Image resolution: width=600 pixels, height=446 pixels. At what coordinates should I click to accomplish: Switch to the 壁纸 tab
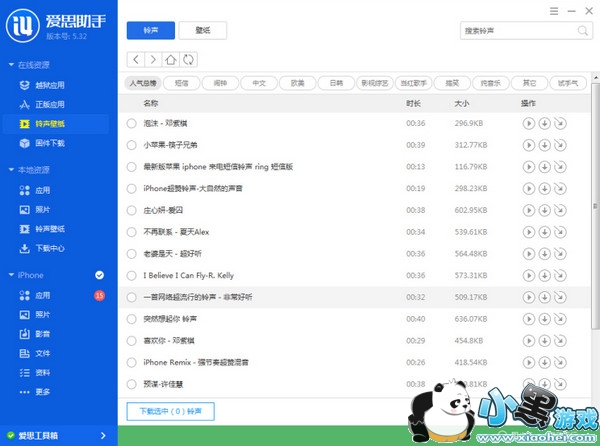209,30
